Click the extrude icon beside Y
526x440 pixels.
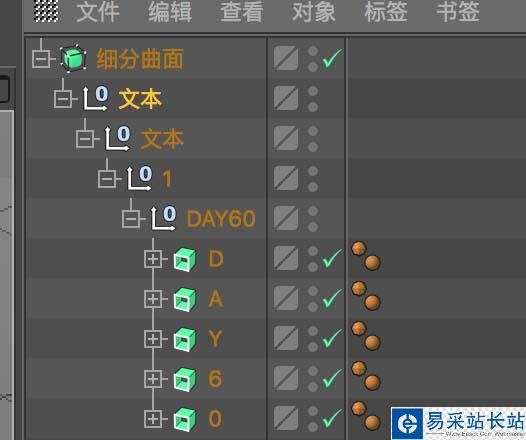pyautogui.click(x=185, y=339)
